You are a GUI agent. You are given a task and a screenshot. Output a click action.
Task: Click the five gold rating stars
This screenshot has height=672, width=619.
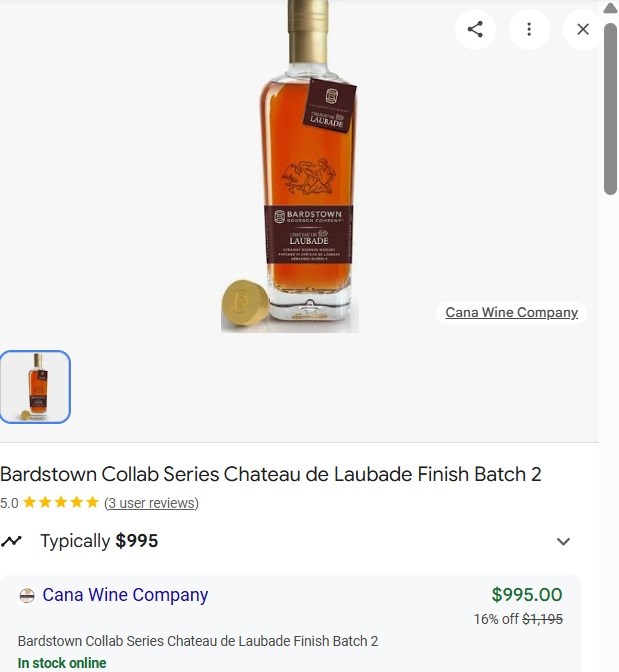pos(61,502)
